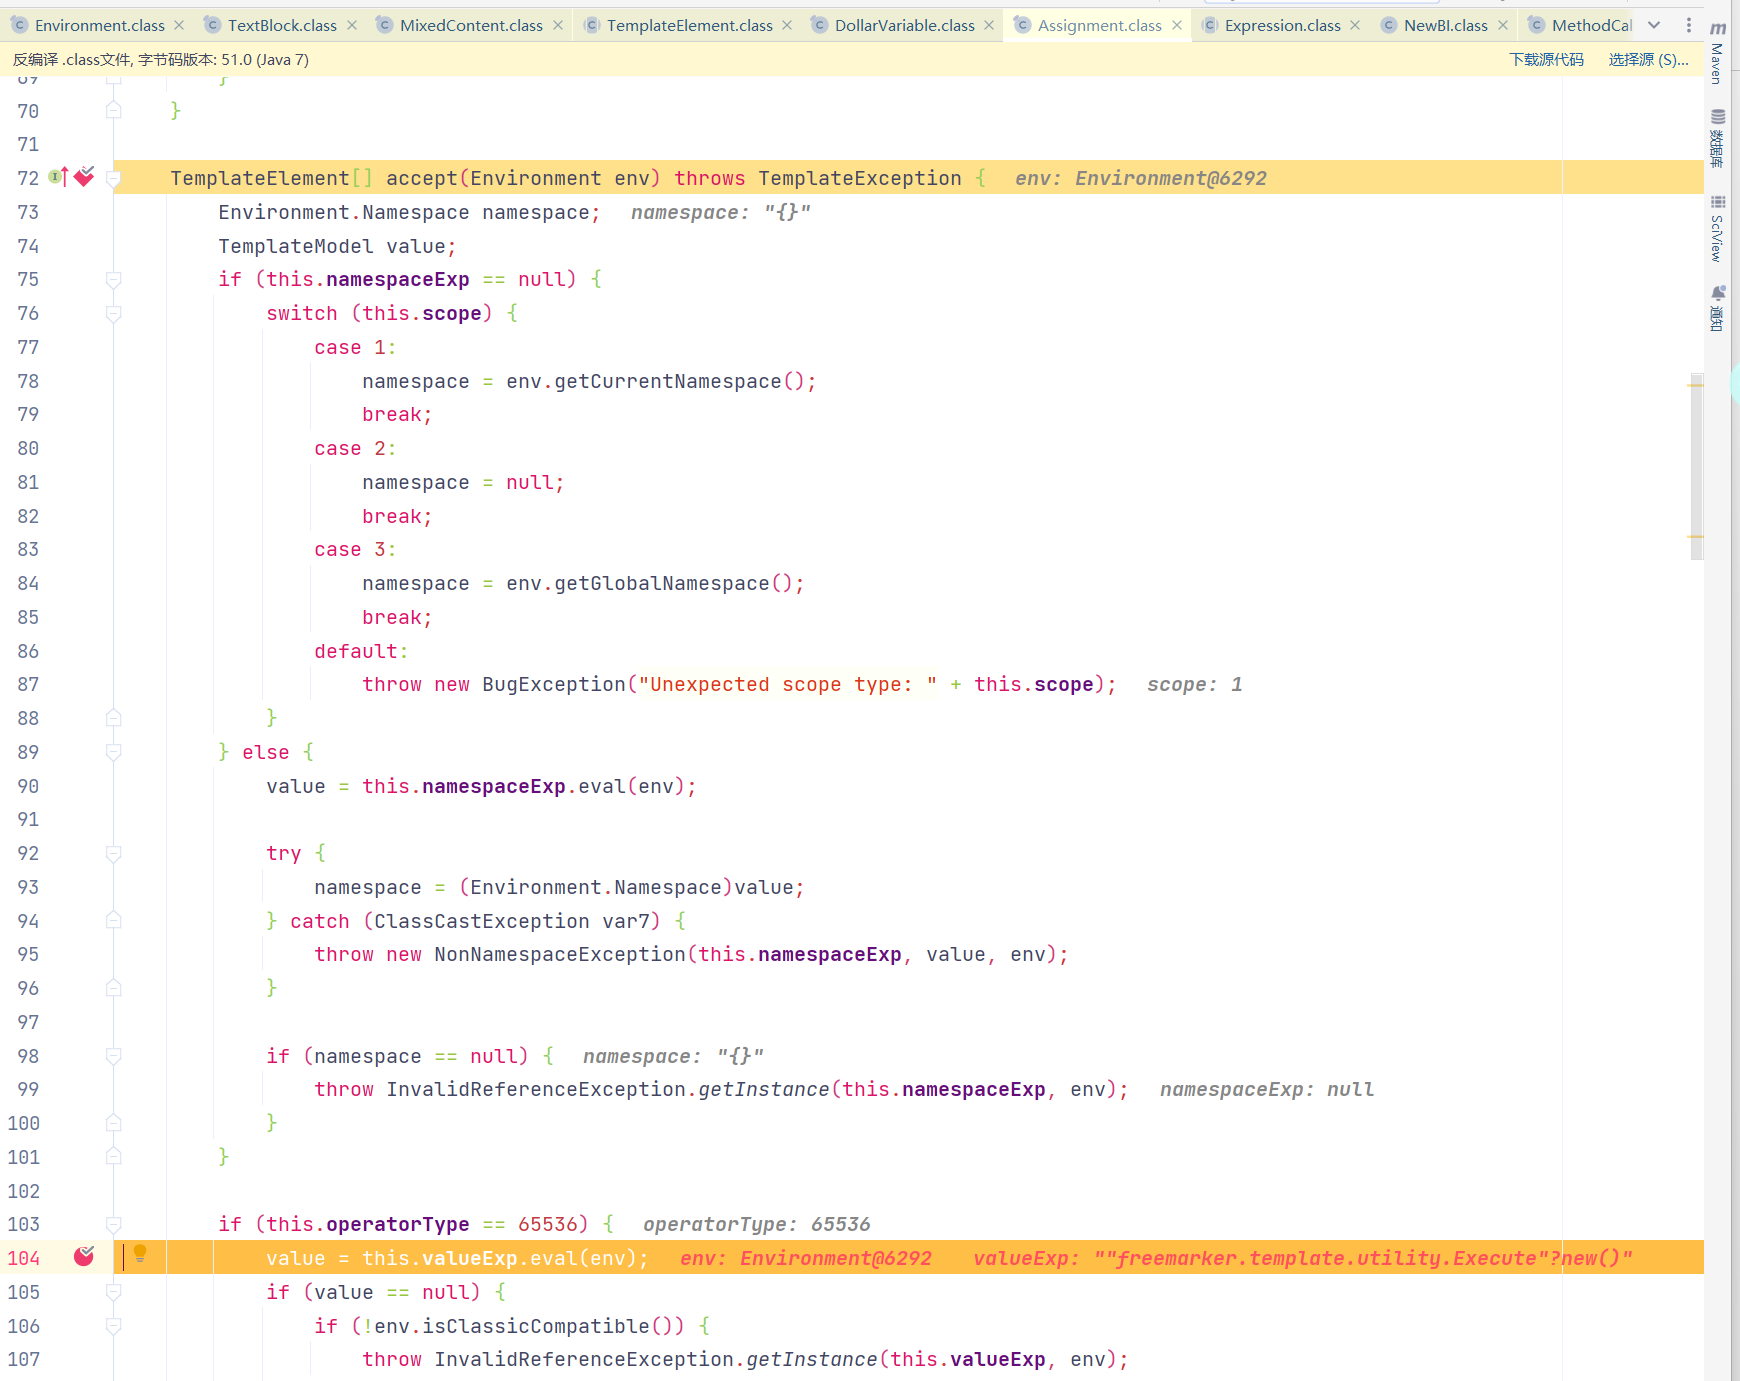The height and width of the screenshot is (1381, 1740).
Task: Open the editor tabs kebab options menu
Action: pyautogui.click(x=1689, y=25)
